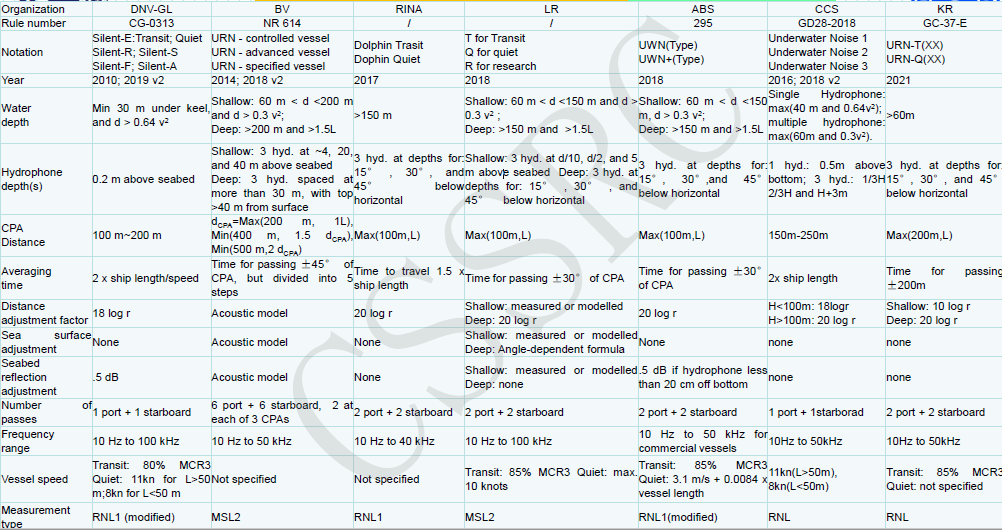
Task: Select the Silent-E:Transit notation cell
Action: (x=151, y=52)
